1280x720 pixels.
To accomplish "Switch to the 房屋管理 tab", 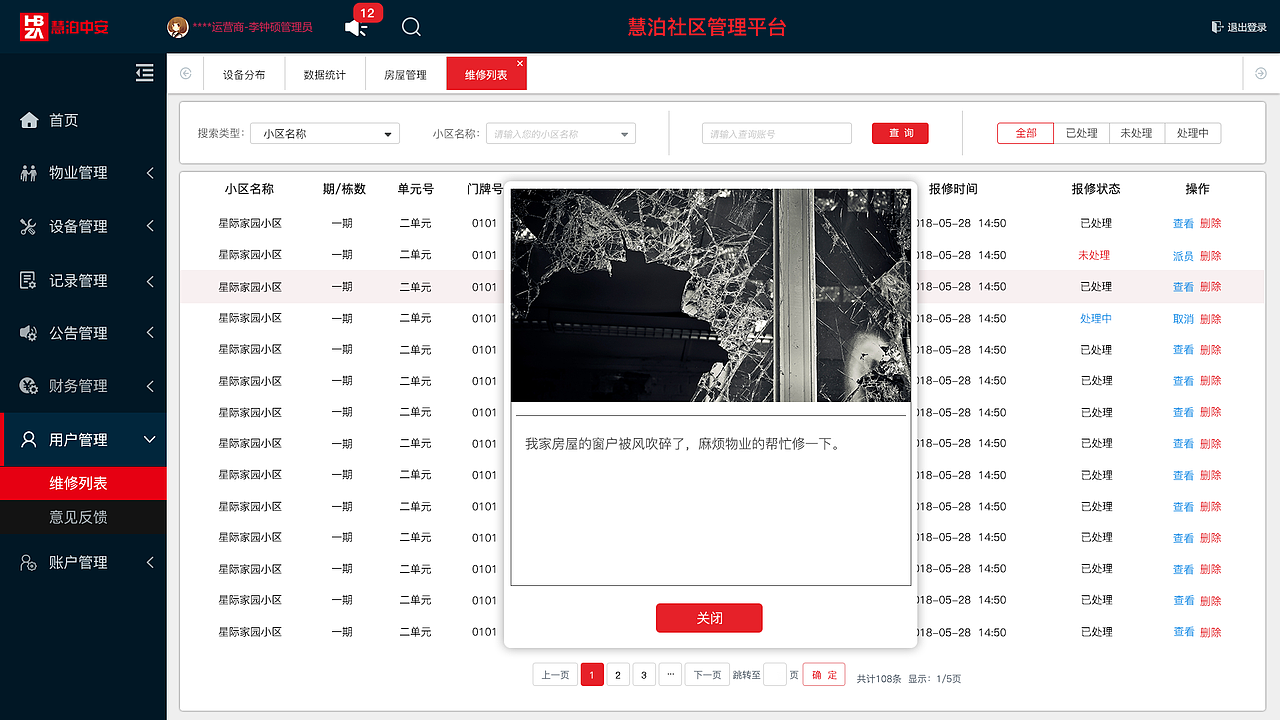I will coord(404,73).
